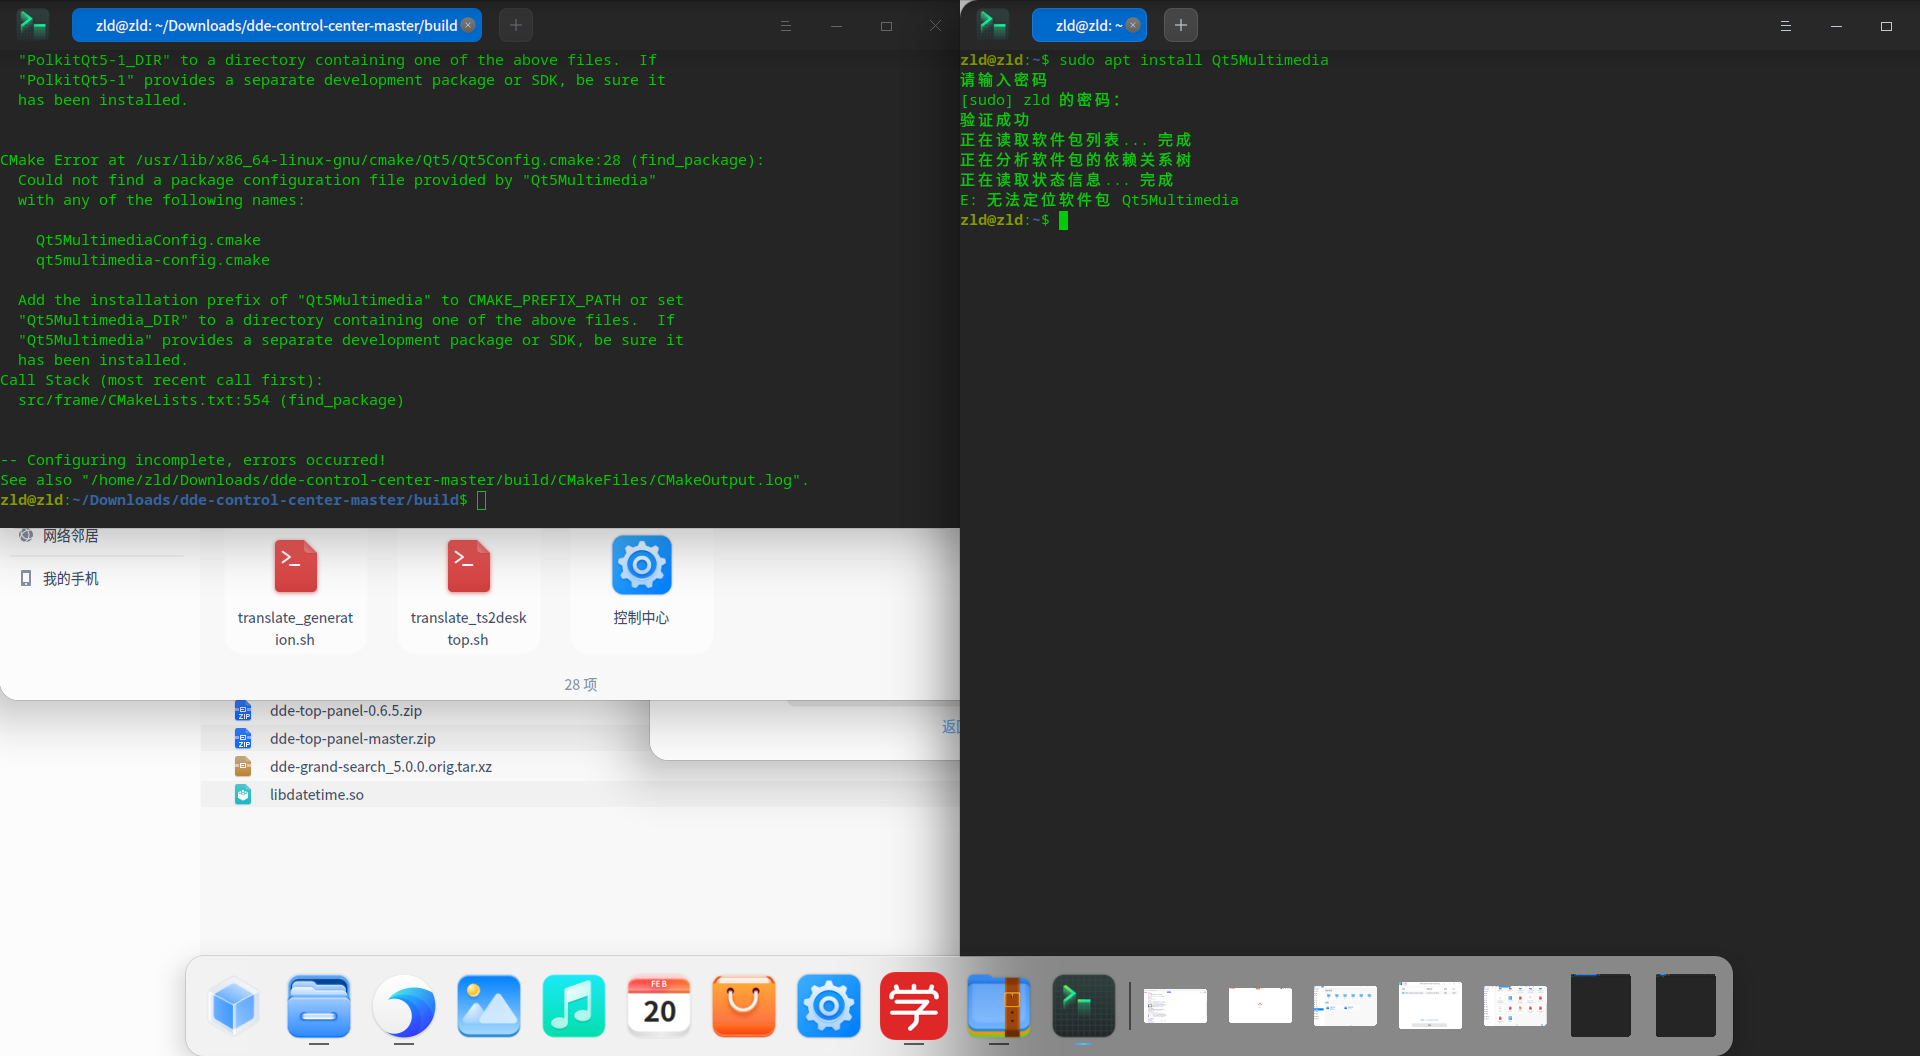Open the calendar showing Feb 20
Screen dimensions: 1920x1056
click(x=659, y=1006)
